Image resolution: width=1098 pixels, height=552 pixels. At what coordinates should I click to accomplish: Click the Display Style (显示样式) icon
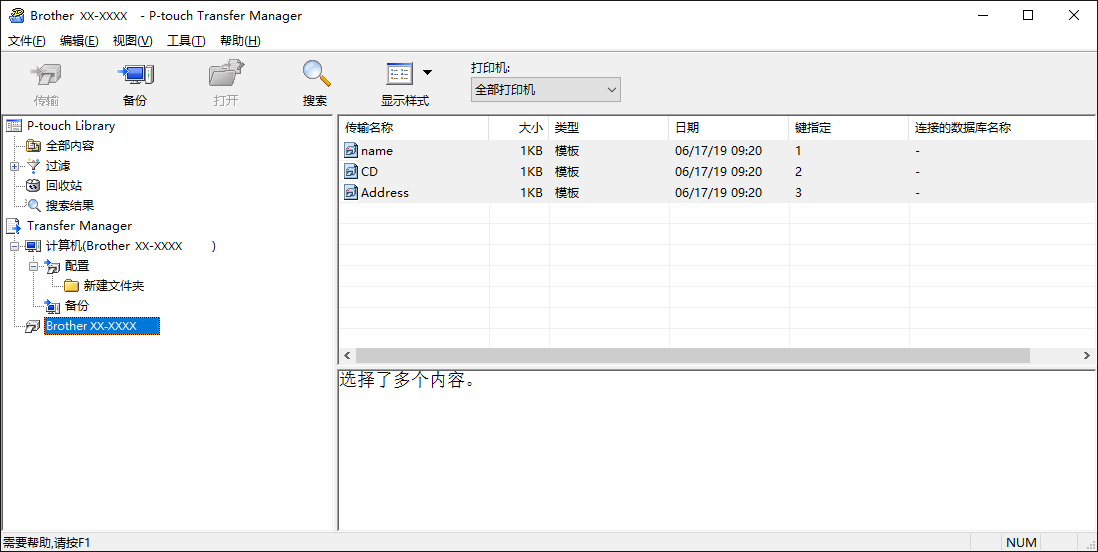point(400,74)
